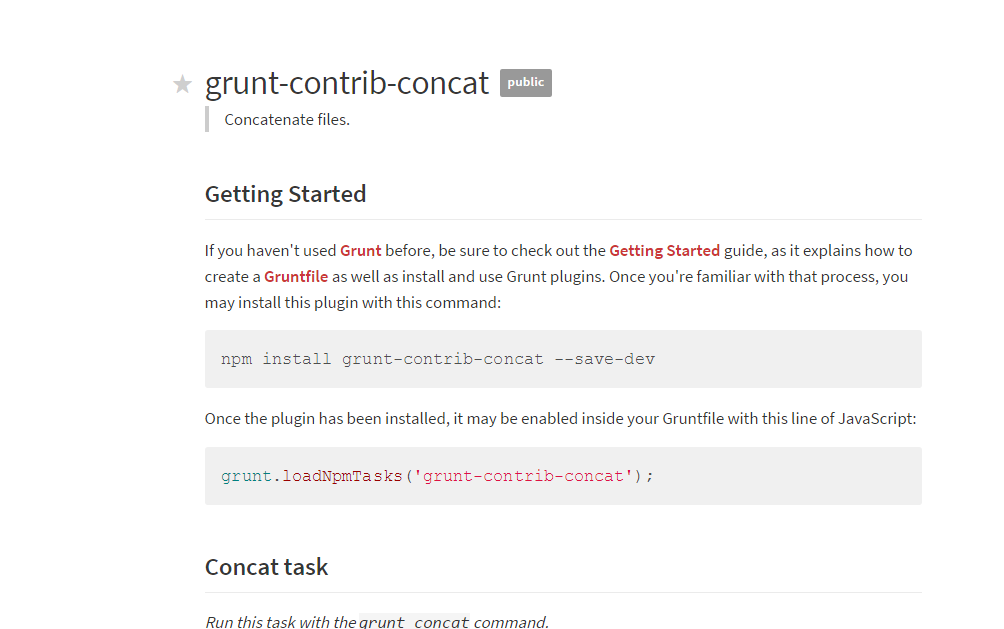Open the red Grunt link
Screen dimensions: 1004x629
point(360,251)
